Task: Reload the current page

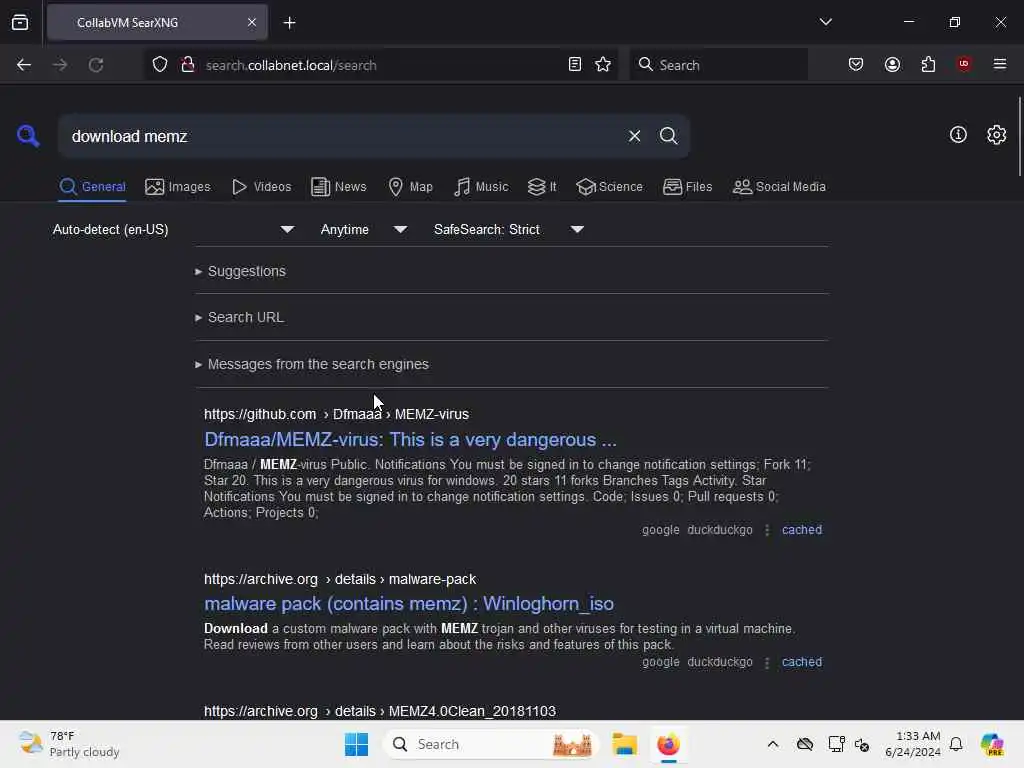Action: (x=96, y=65)
